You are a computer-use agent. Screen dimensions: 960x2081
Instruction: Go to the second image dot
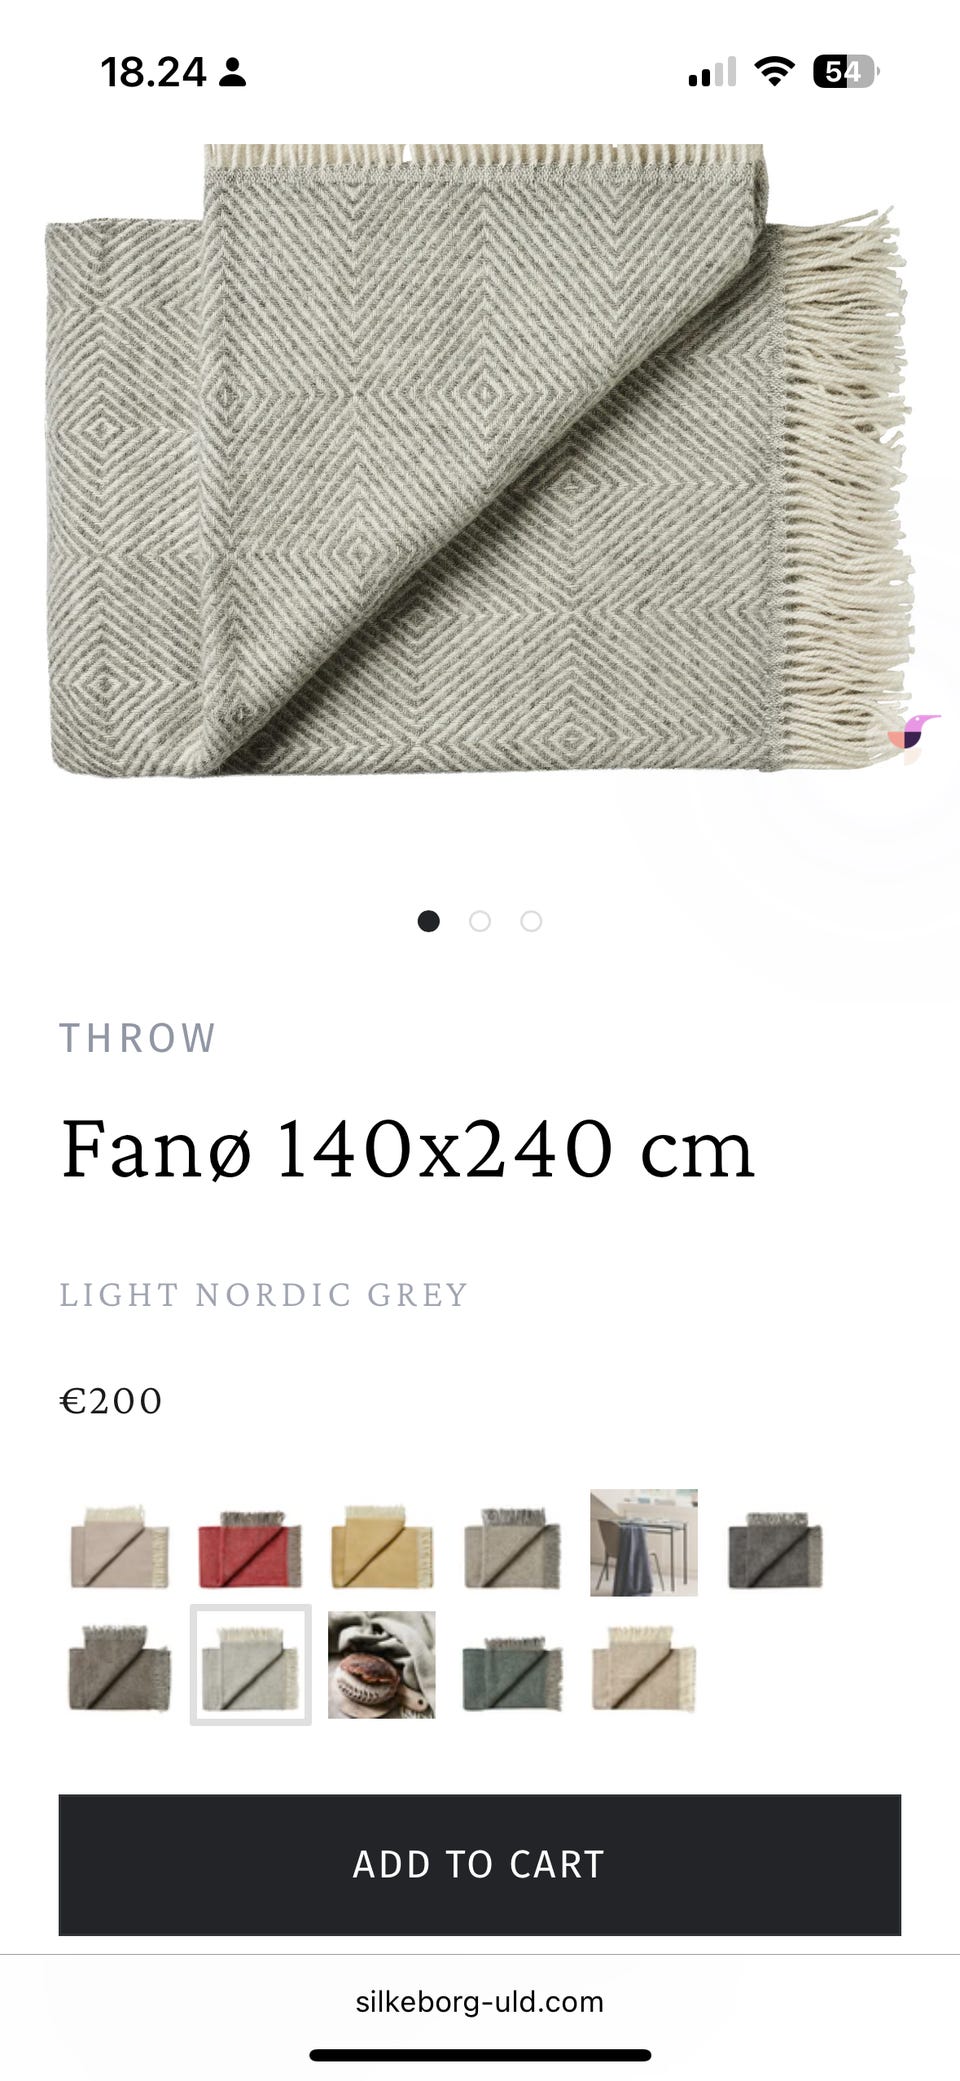(x=480, y=921)
